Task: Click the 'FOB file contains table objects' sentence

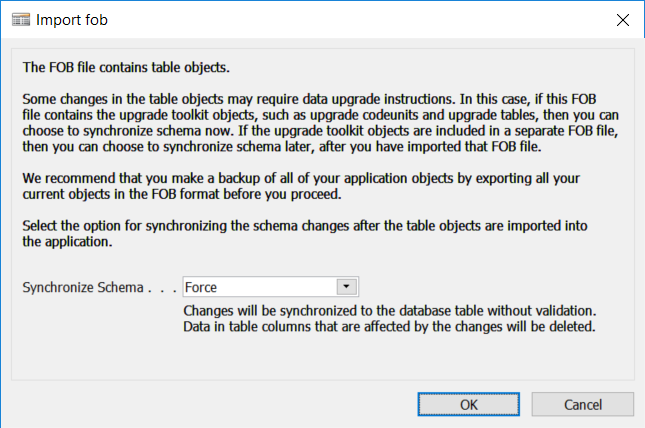Action: (x=126, y=68)
